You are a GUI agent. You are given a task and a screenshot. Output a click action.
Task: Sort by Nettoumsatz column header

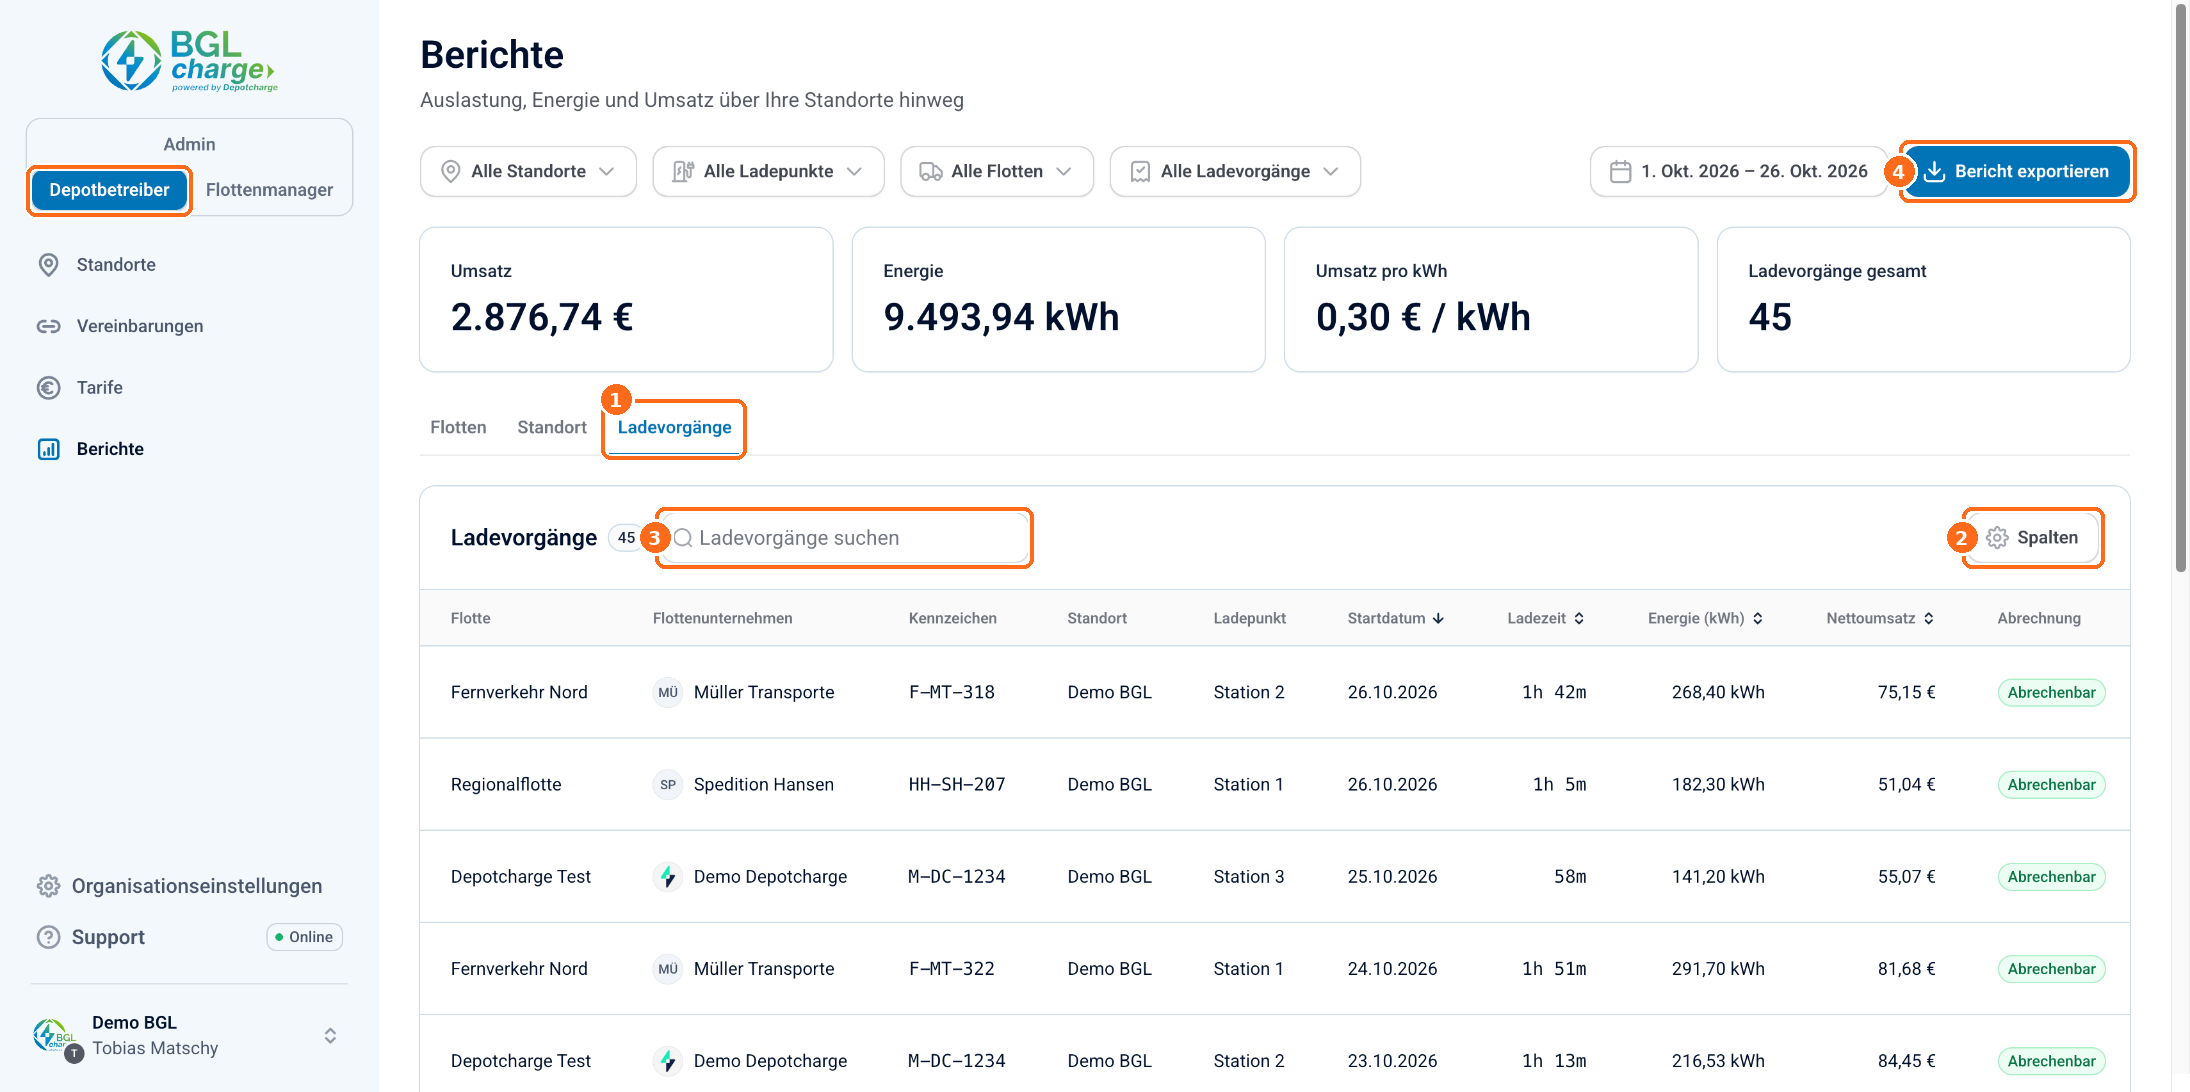click(1880, 618)
